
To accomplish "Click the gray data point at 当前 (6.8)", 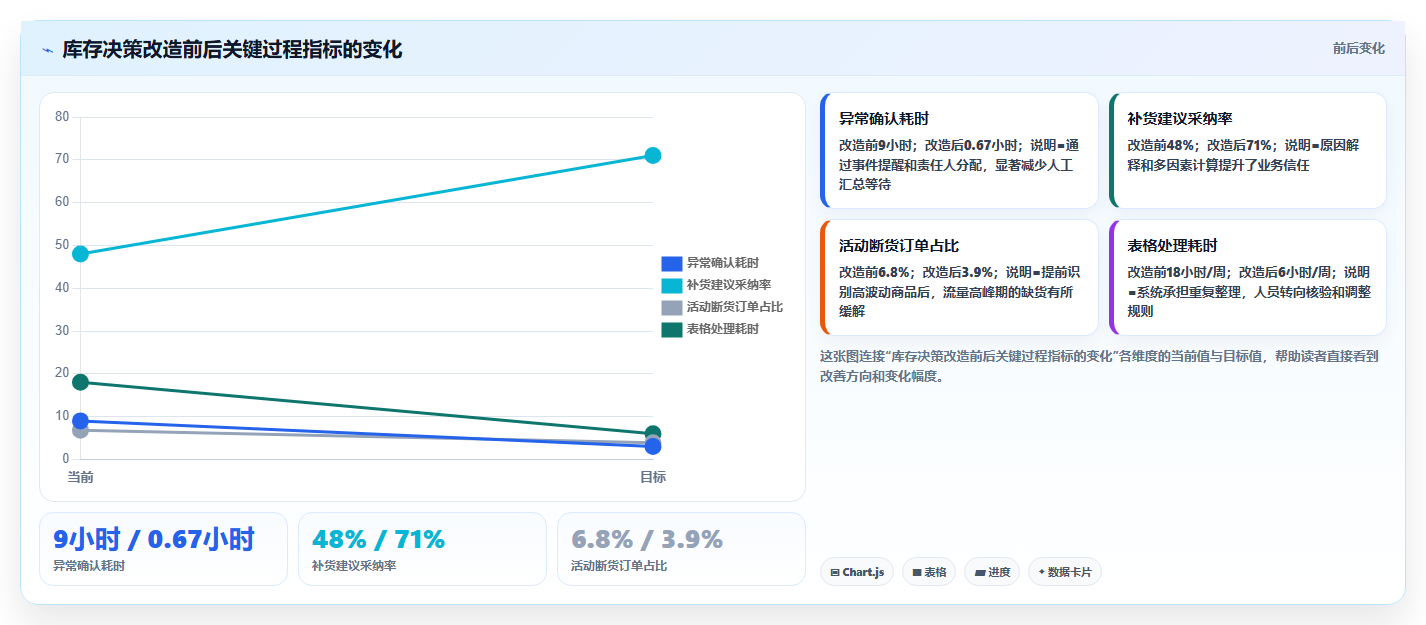I will (x=81, y=430).
